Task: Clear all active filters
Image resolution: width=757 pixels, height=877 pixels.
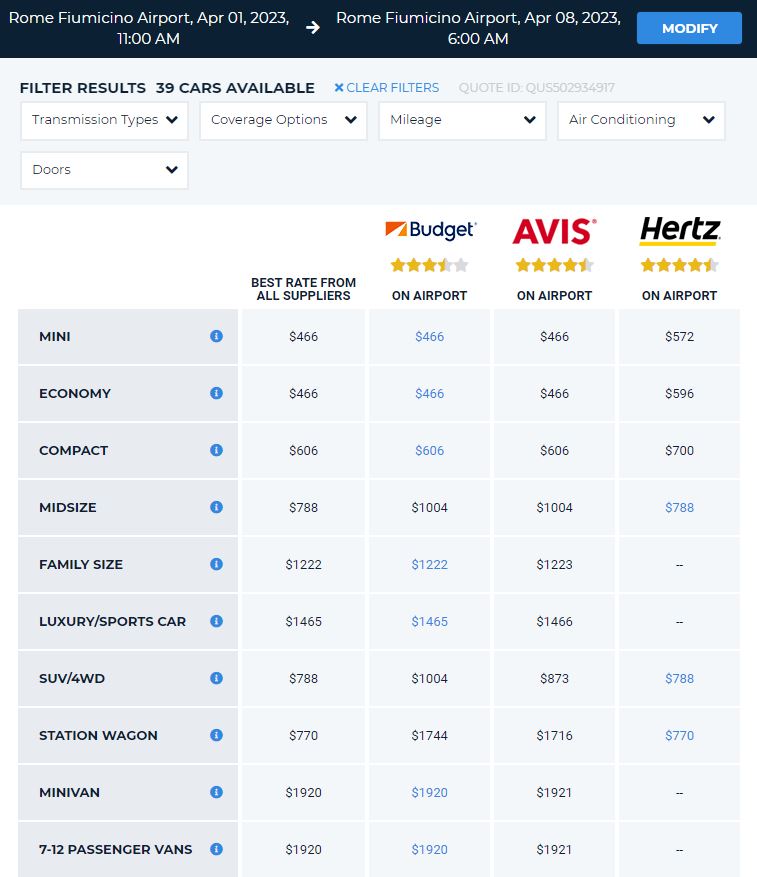Action: point(386,88)
